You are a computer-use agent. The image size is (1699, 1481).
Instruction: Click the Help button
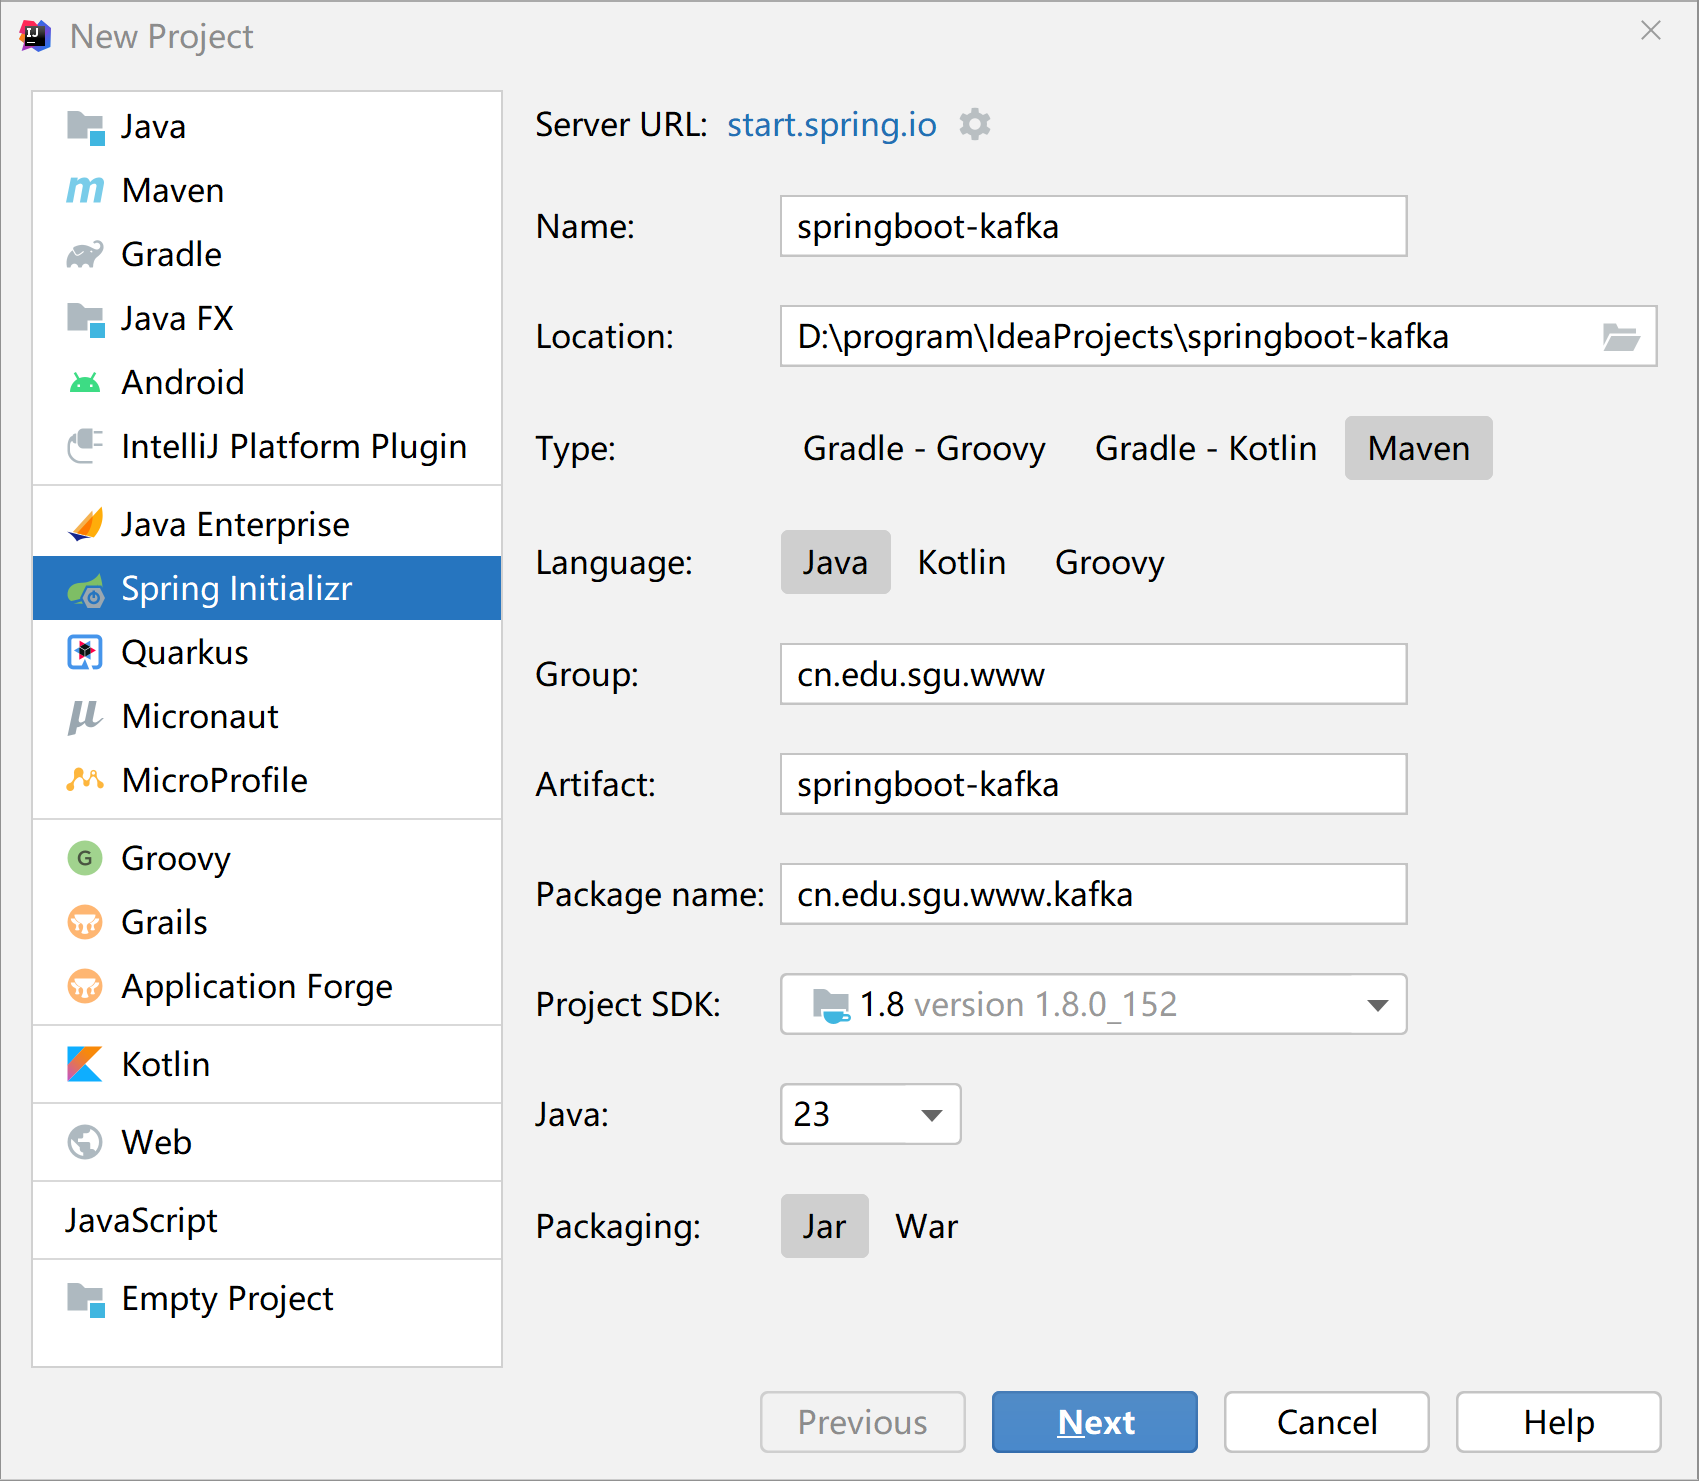click(1559, 1422)
